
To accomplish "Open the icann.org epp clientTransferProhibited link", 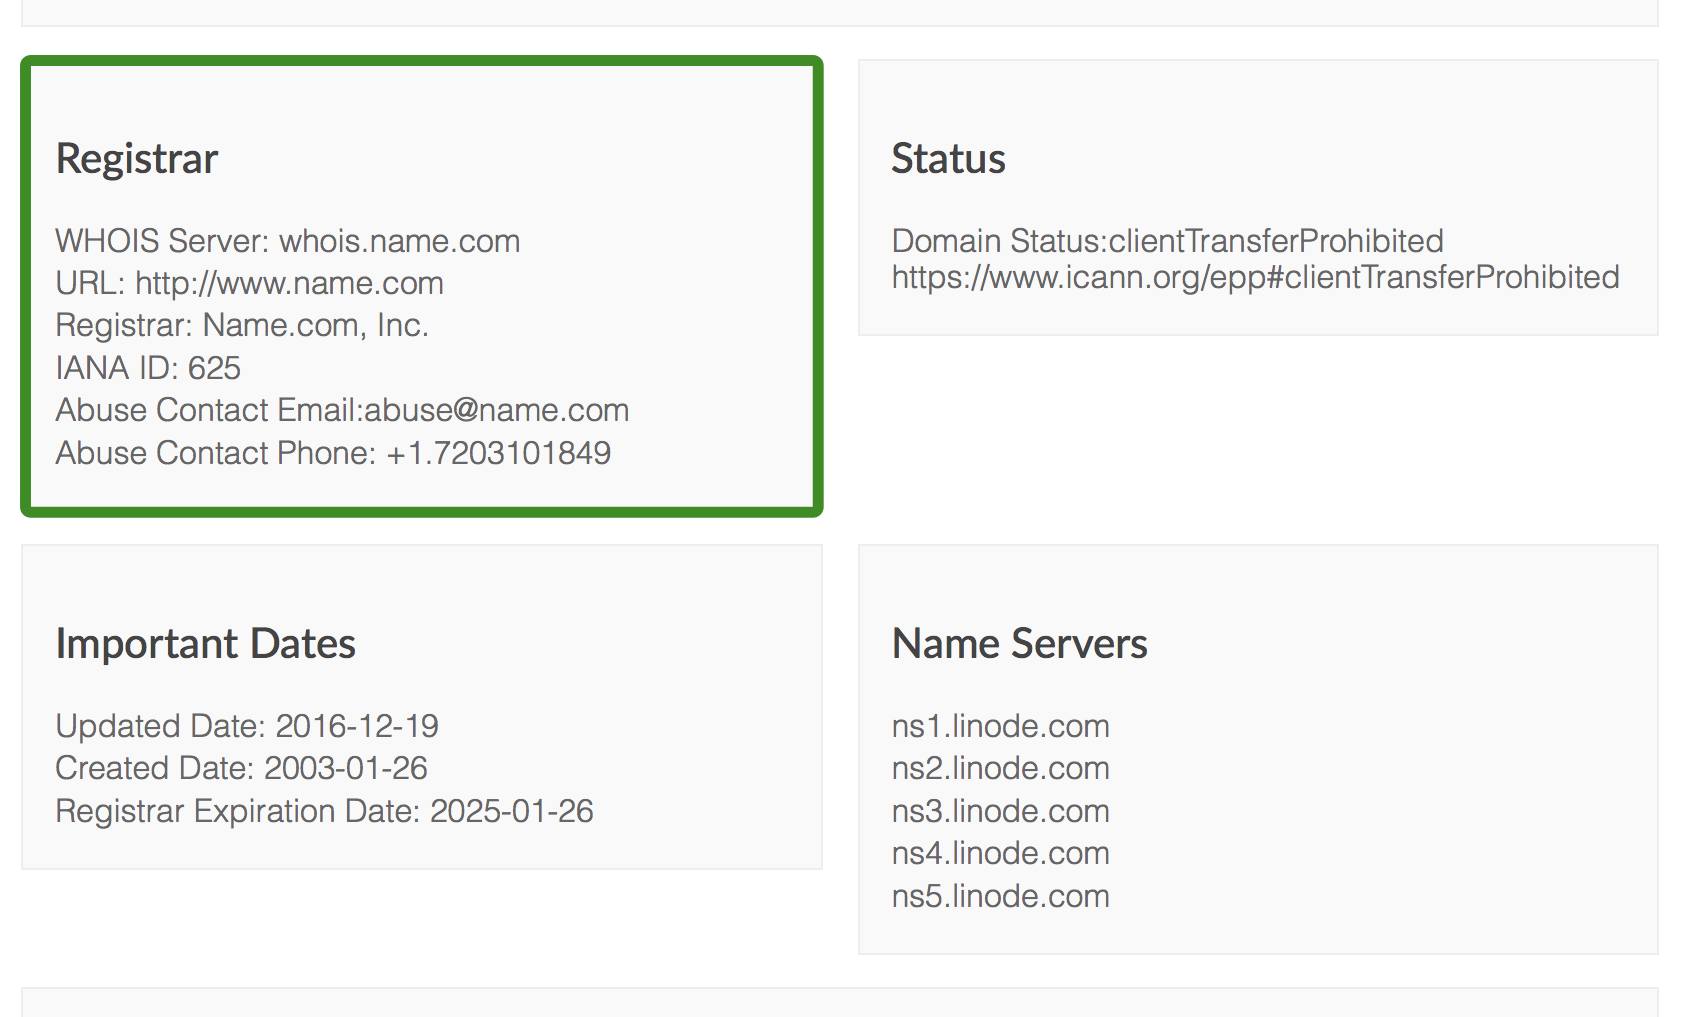I will [1255, 277].
